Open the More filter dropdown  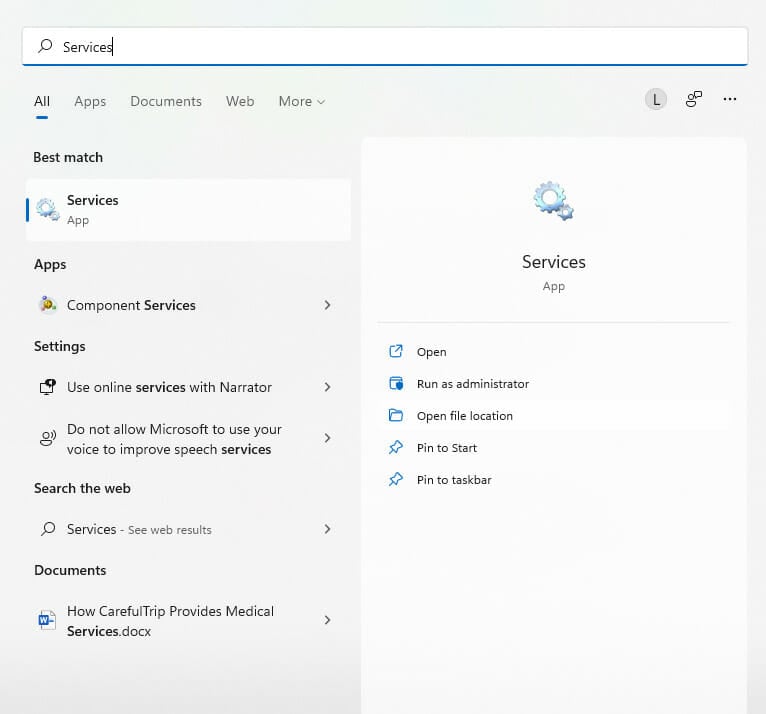pos(302,101)
